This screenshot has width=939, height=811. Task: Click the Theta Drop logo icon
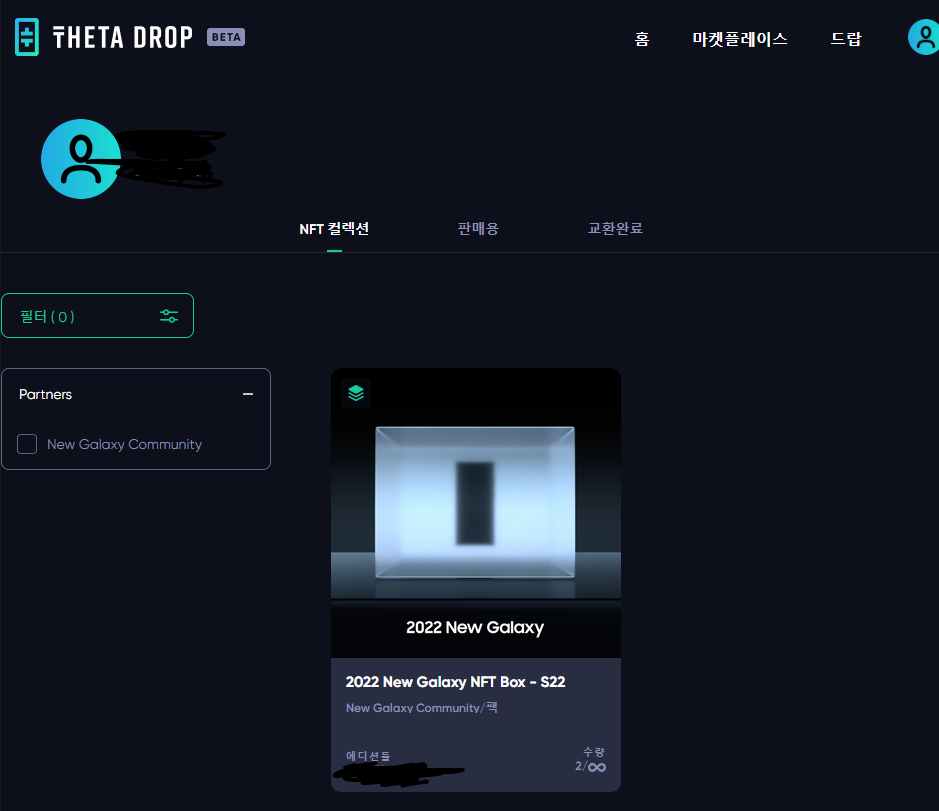point(27,37)
